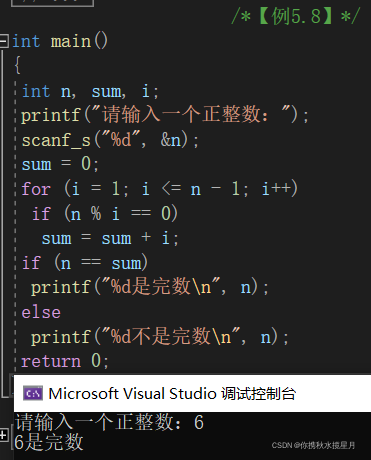
Task: Expand the collapsed block beside console output
Action: click(3, 435)
